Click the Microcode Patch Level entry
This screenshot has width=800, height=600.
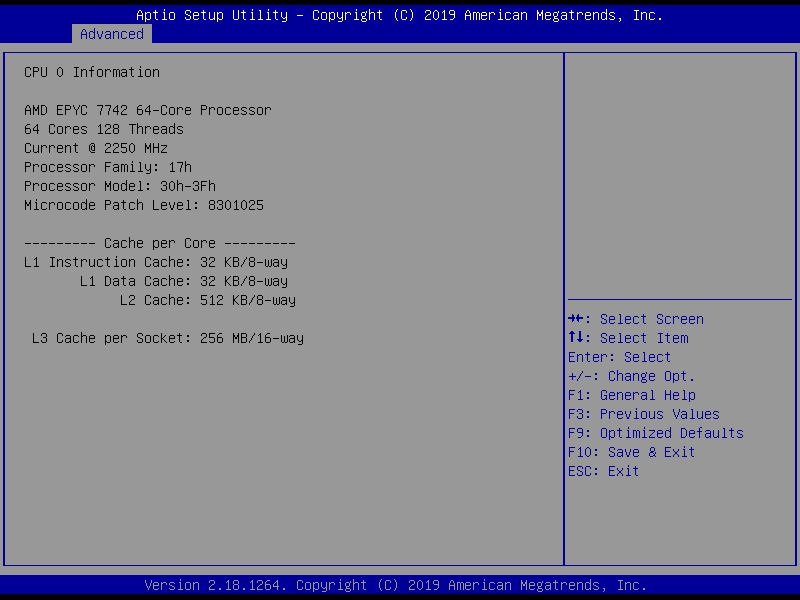coord(144,205)
